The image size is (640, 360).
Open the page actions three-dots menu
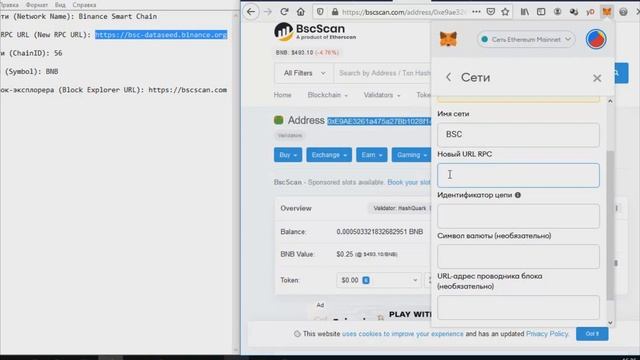tap(476, 12)
